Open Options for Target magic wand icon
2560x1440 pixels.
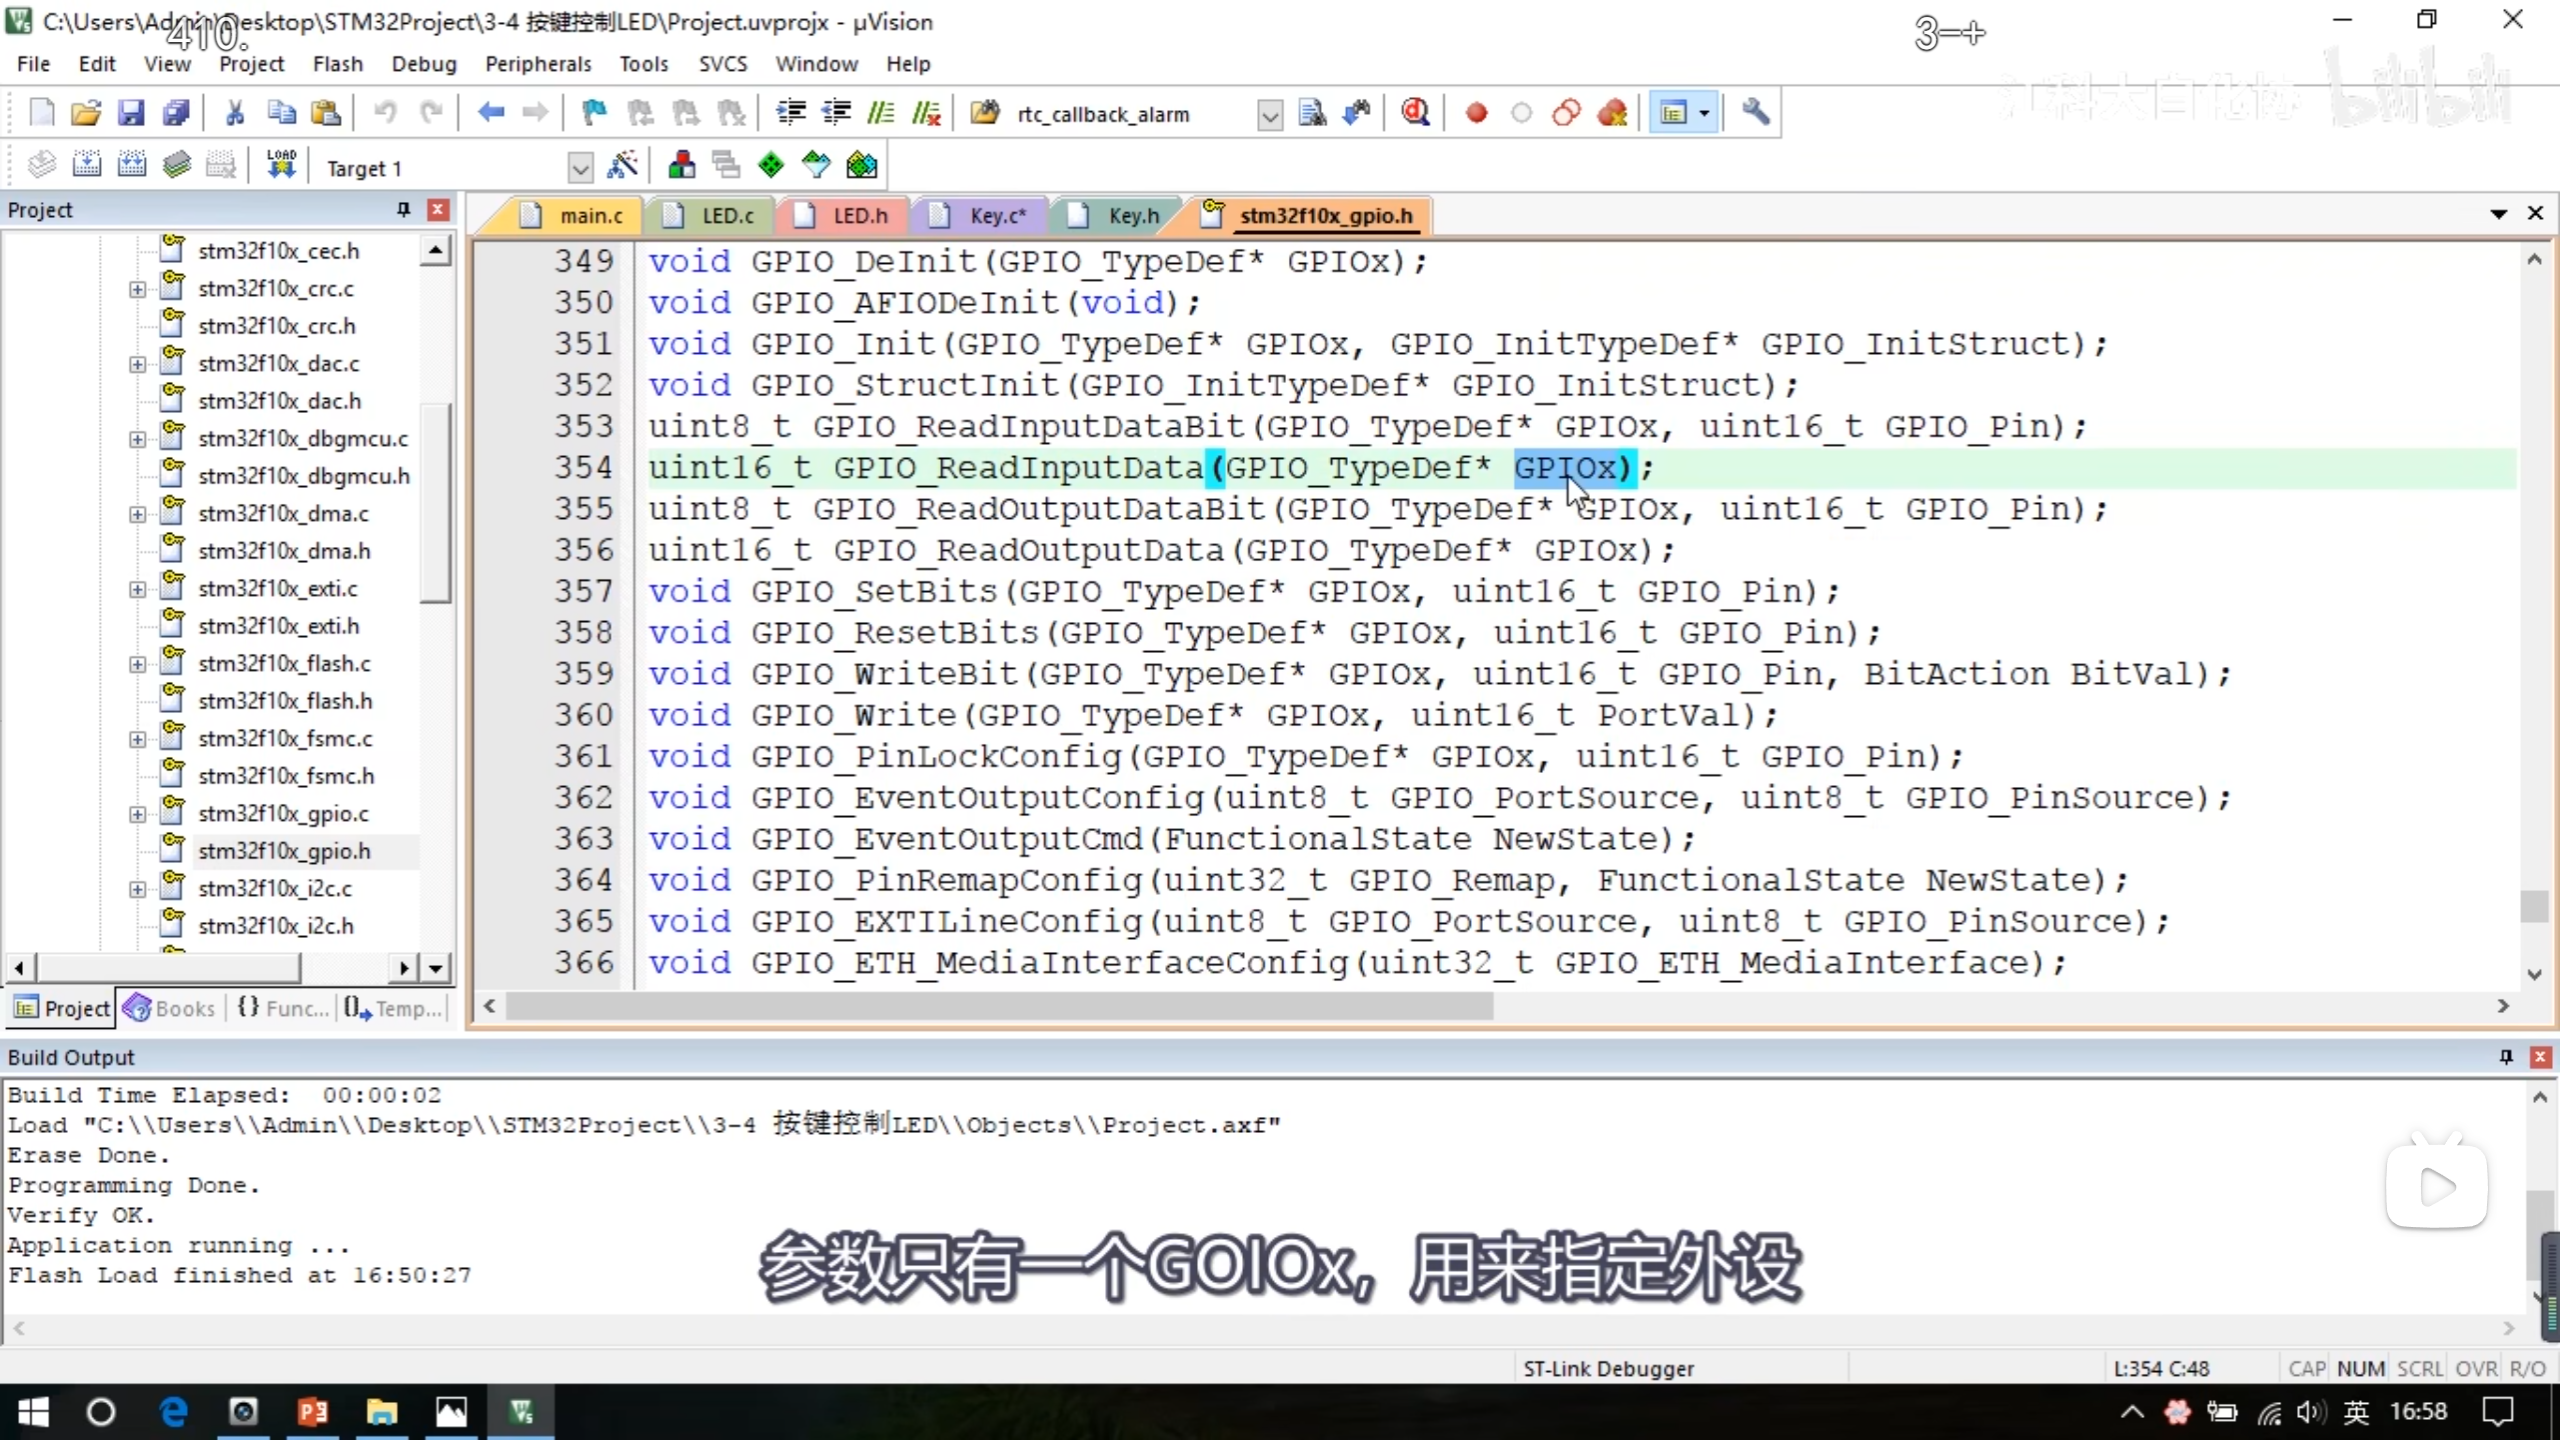pos(622,165)
